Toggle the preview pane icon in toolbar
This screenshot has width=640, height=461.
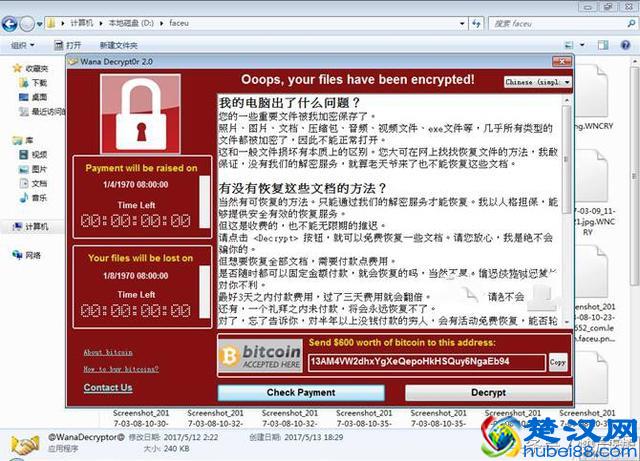pos(603,45)
